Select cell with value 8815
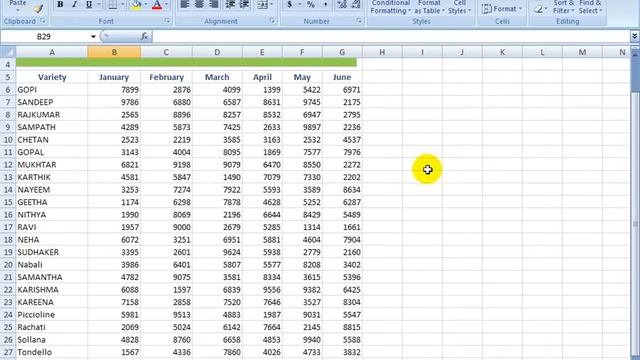640x360 pixels. pos(342,327)
